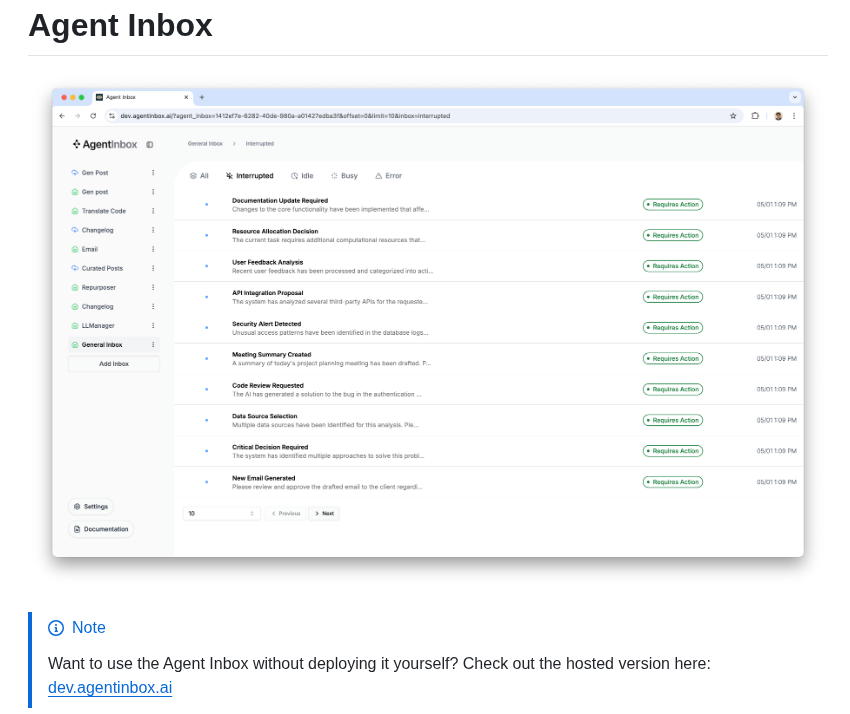Open a new browser tab with plus
Screen dimensions: 850x714
[x=202, y=98]
